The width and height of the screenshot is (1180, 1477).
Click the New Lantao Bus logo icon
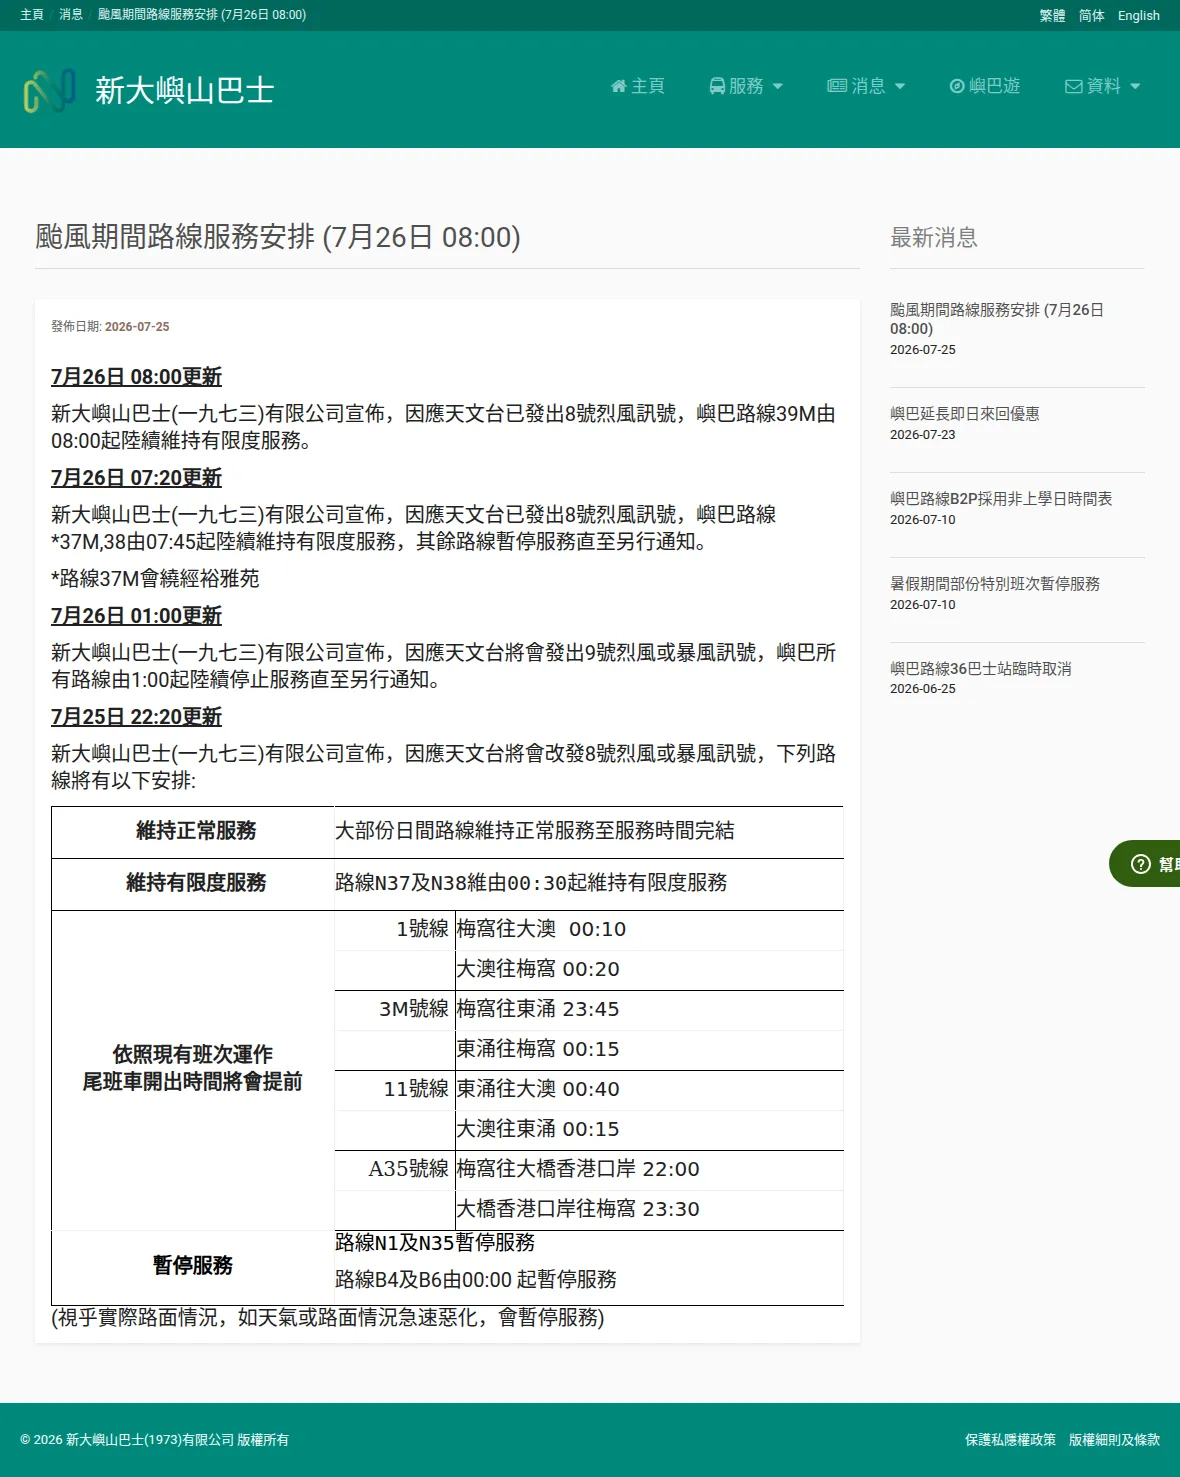[x=50, y=90]
